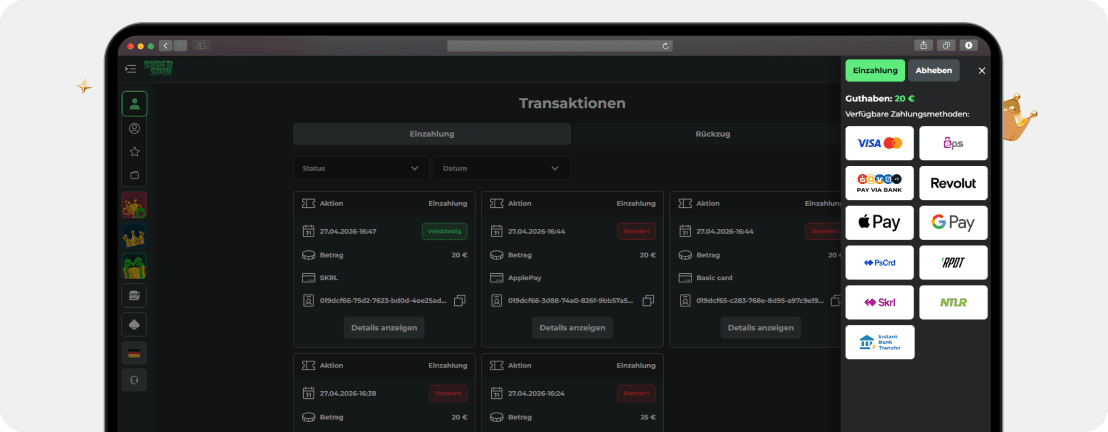This screenshot has width=1108, height=432.
Task: Select the Einzahlung tab in wallet panel
Action: pyautogui.click(x=875, y=71)
